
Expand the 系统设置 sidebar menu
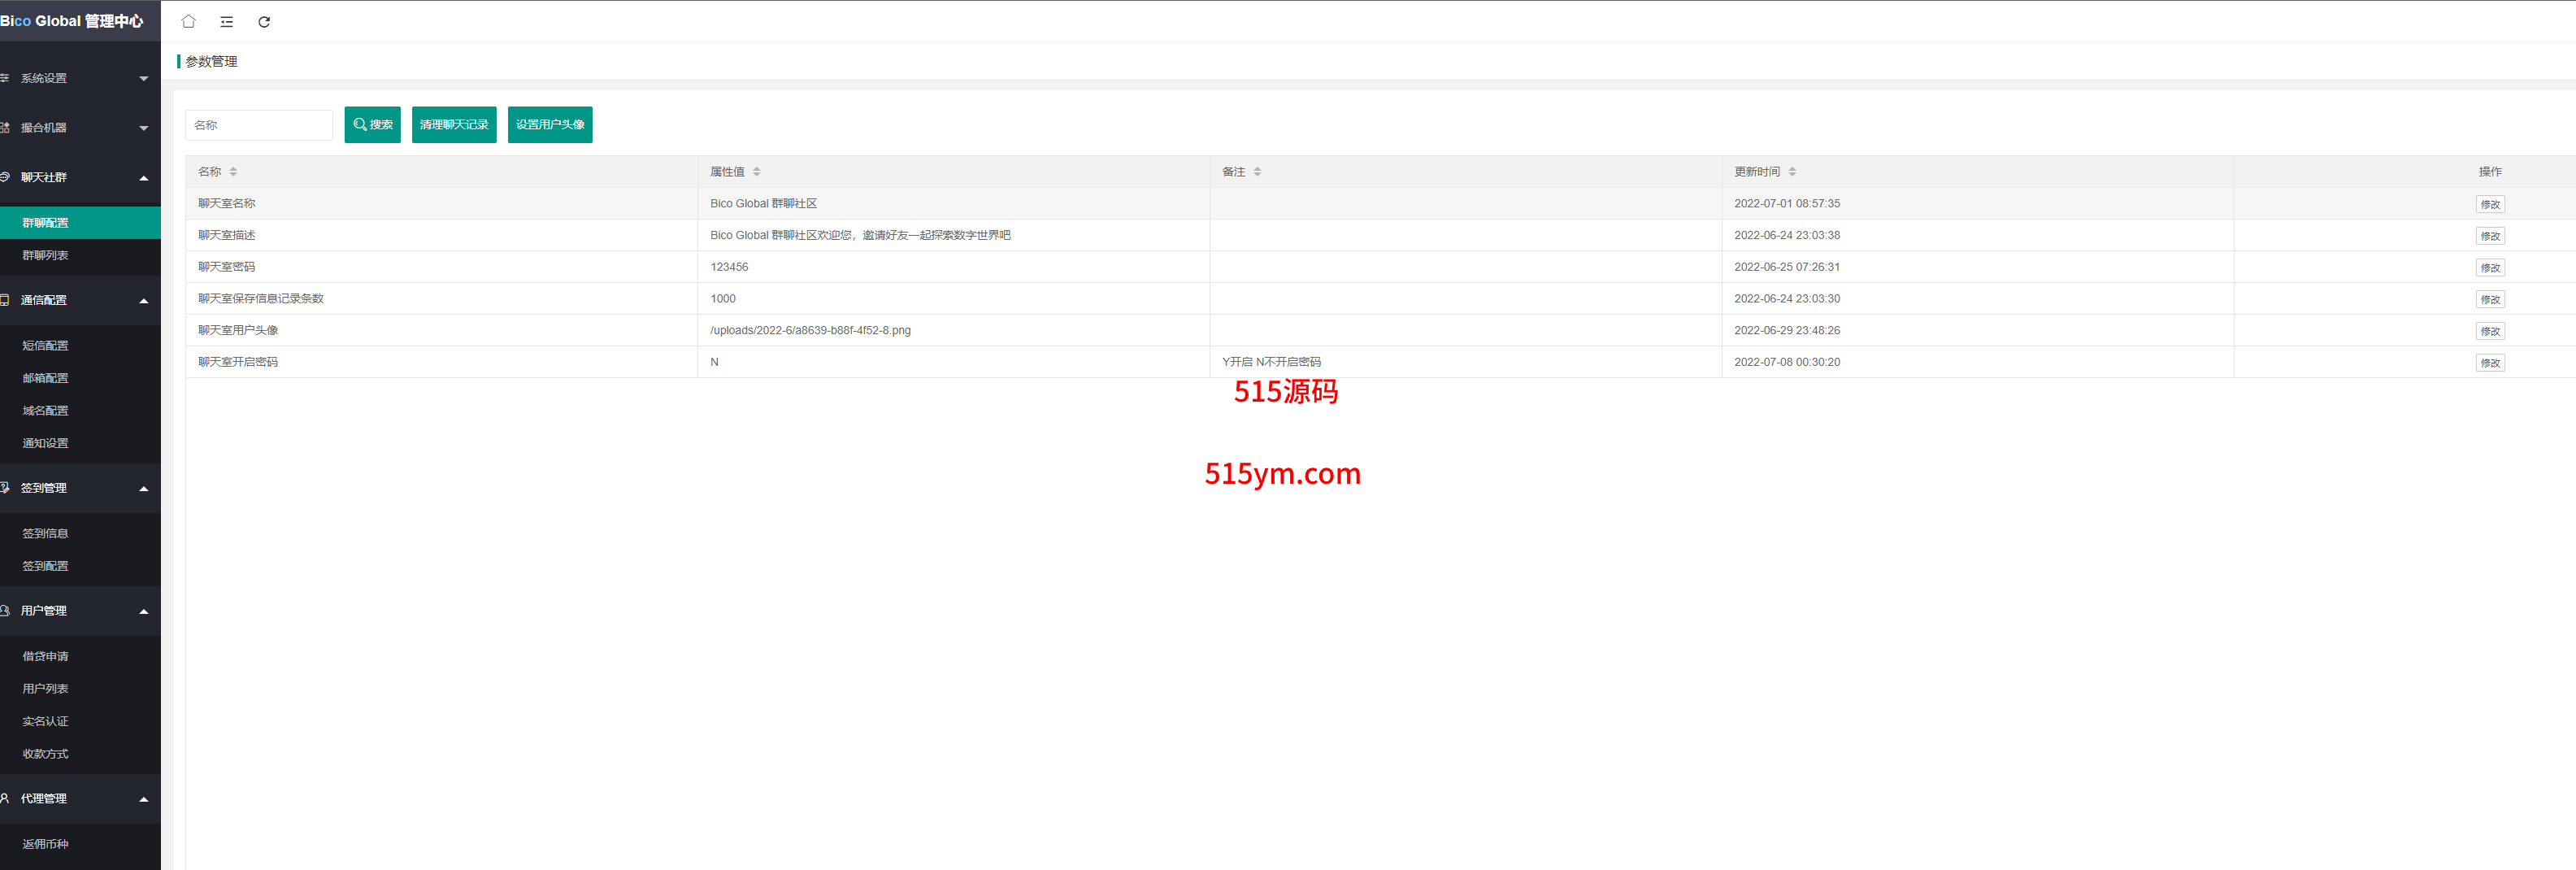tap(80, 78)
